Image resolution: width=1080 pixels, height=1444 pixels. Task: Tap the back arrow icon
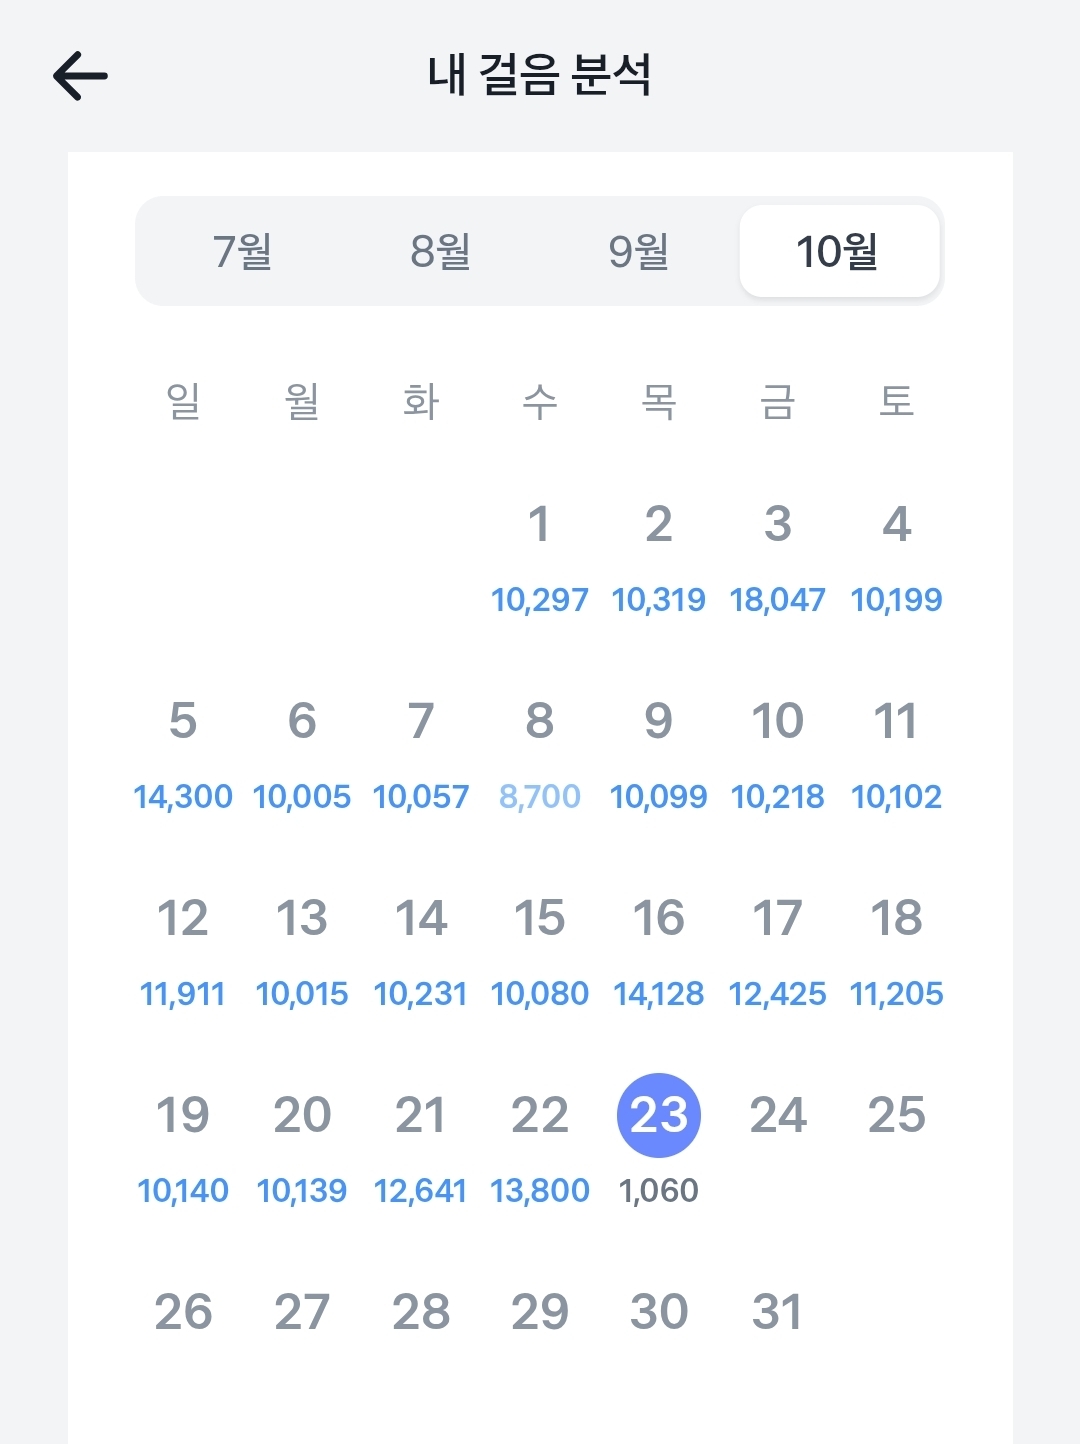[80, 76]
